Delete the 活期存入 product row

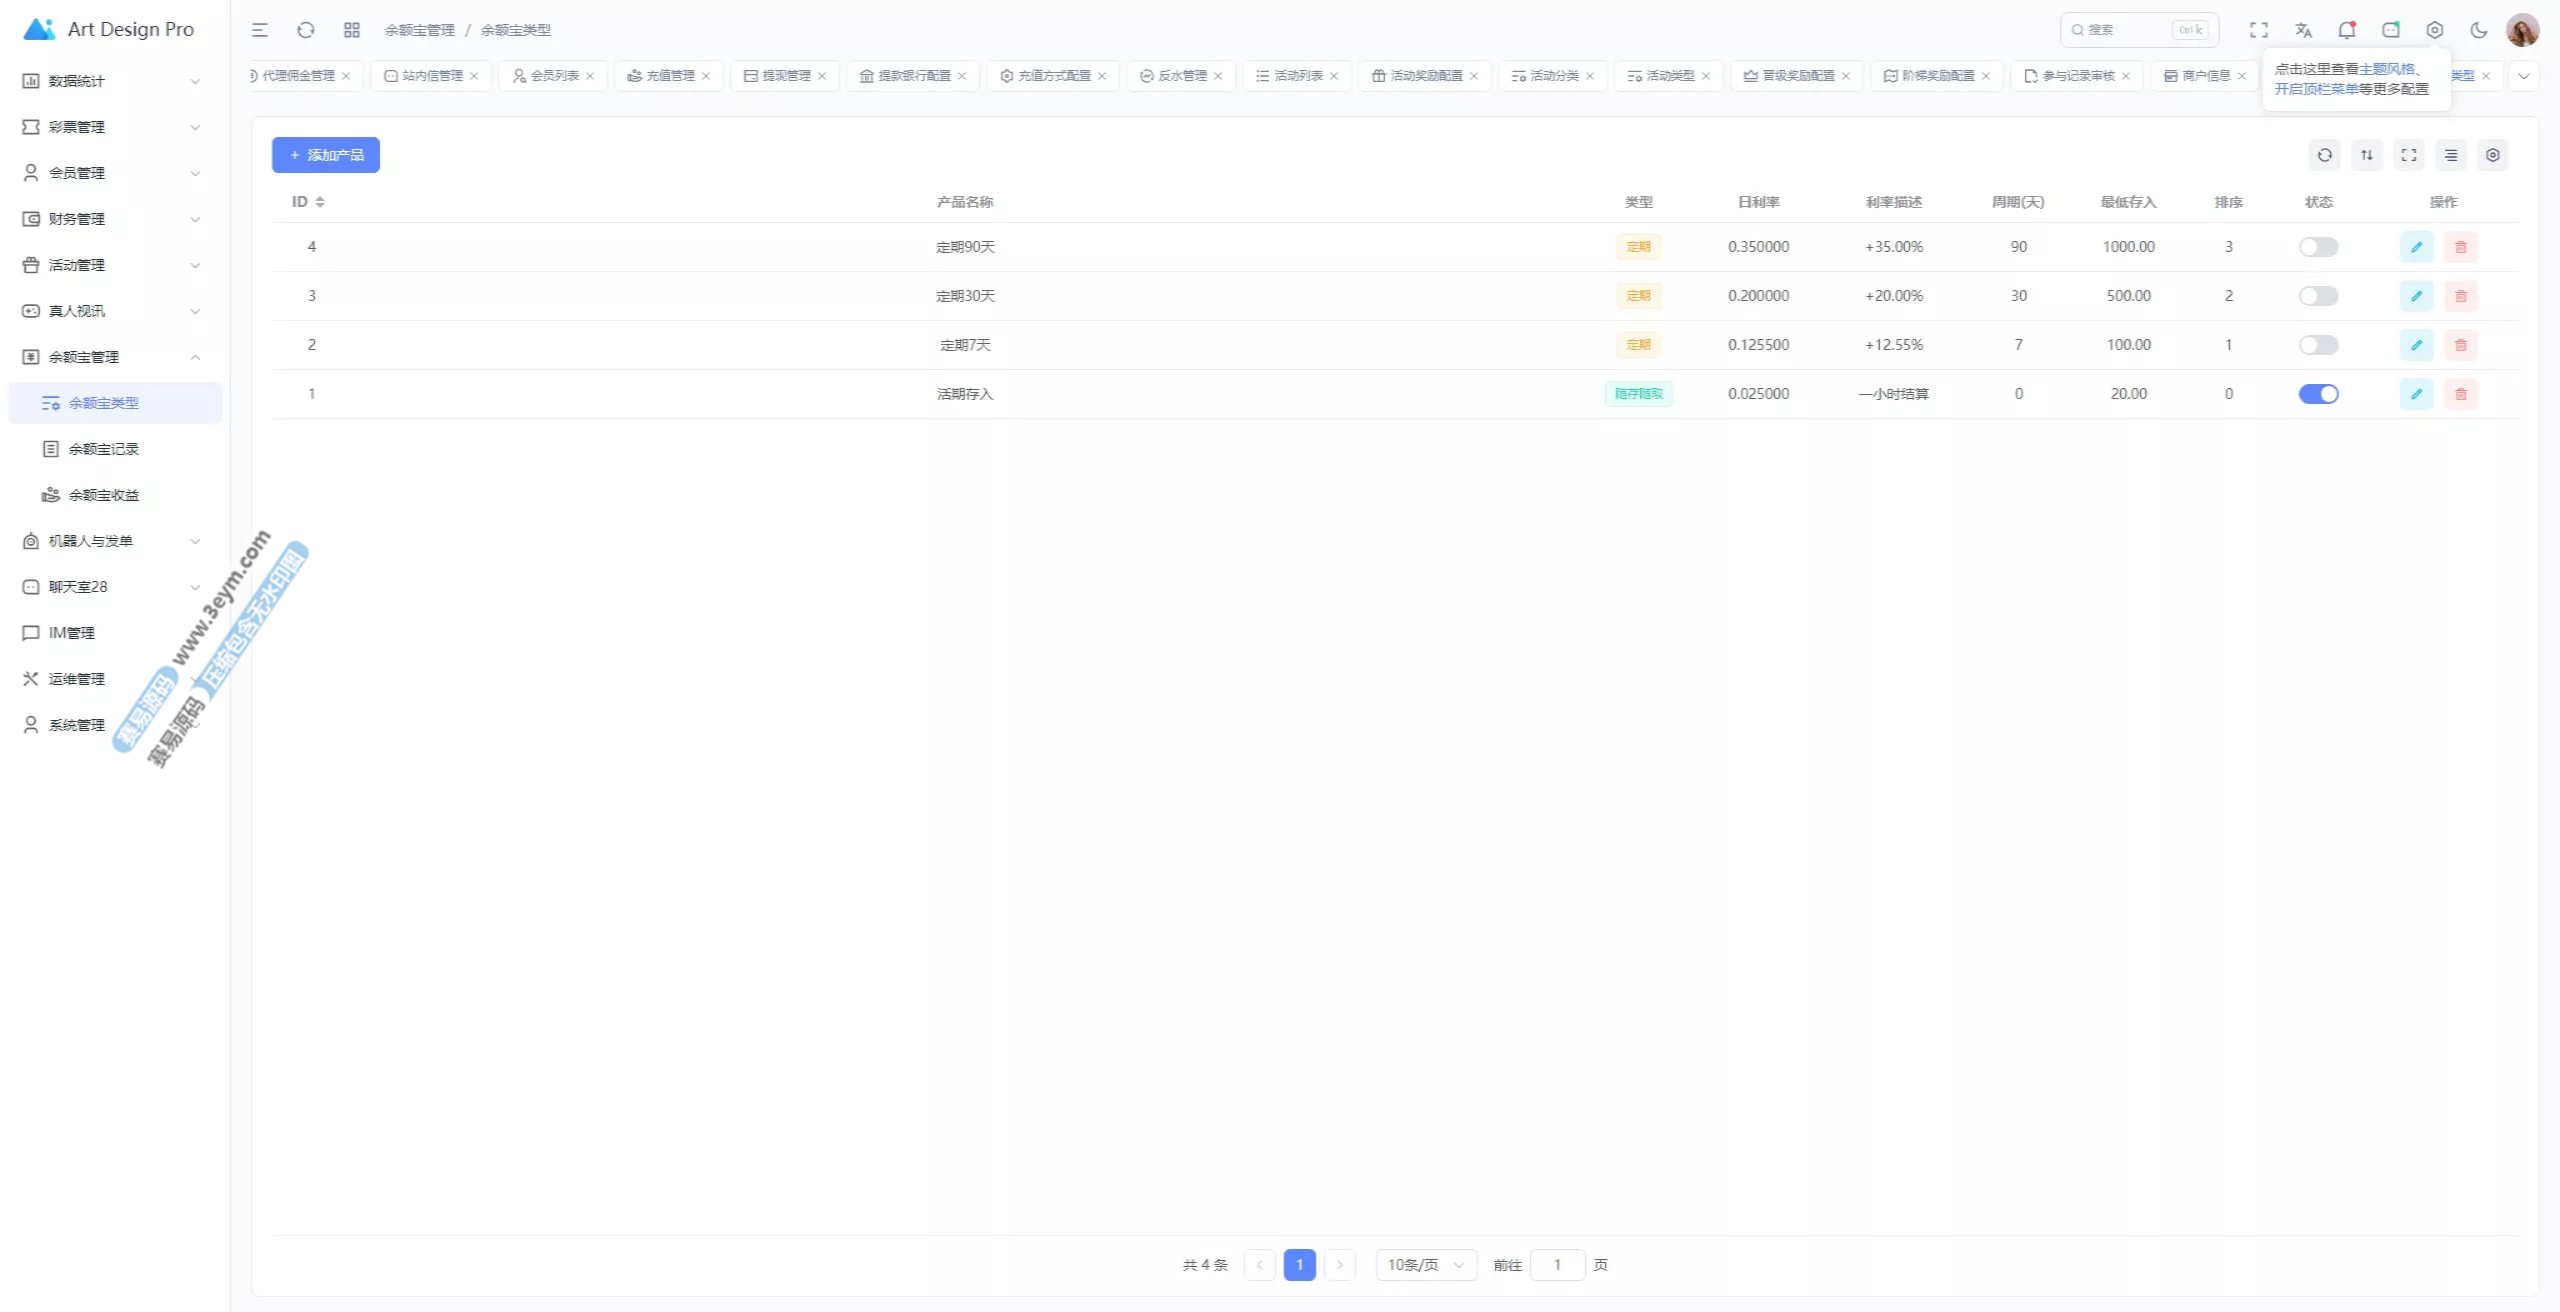2460,394
